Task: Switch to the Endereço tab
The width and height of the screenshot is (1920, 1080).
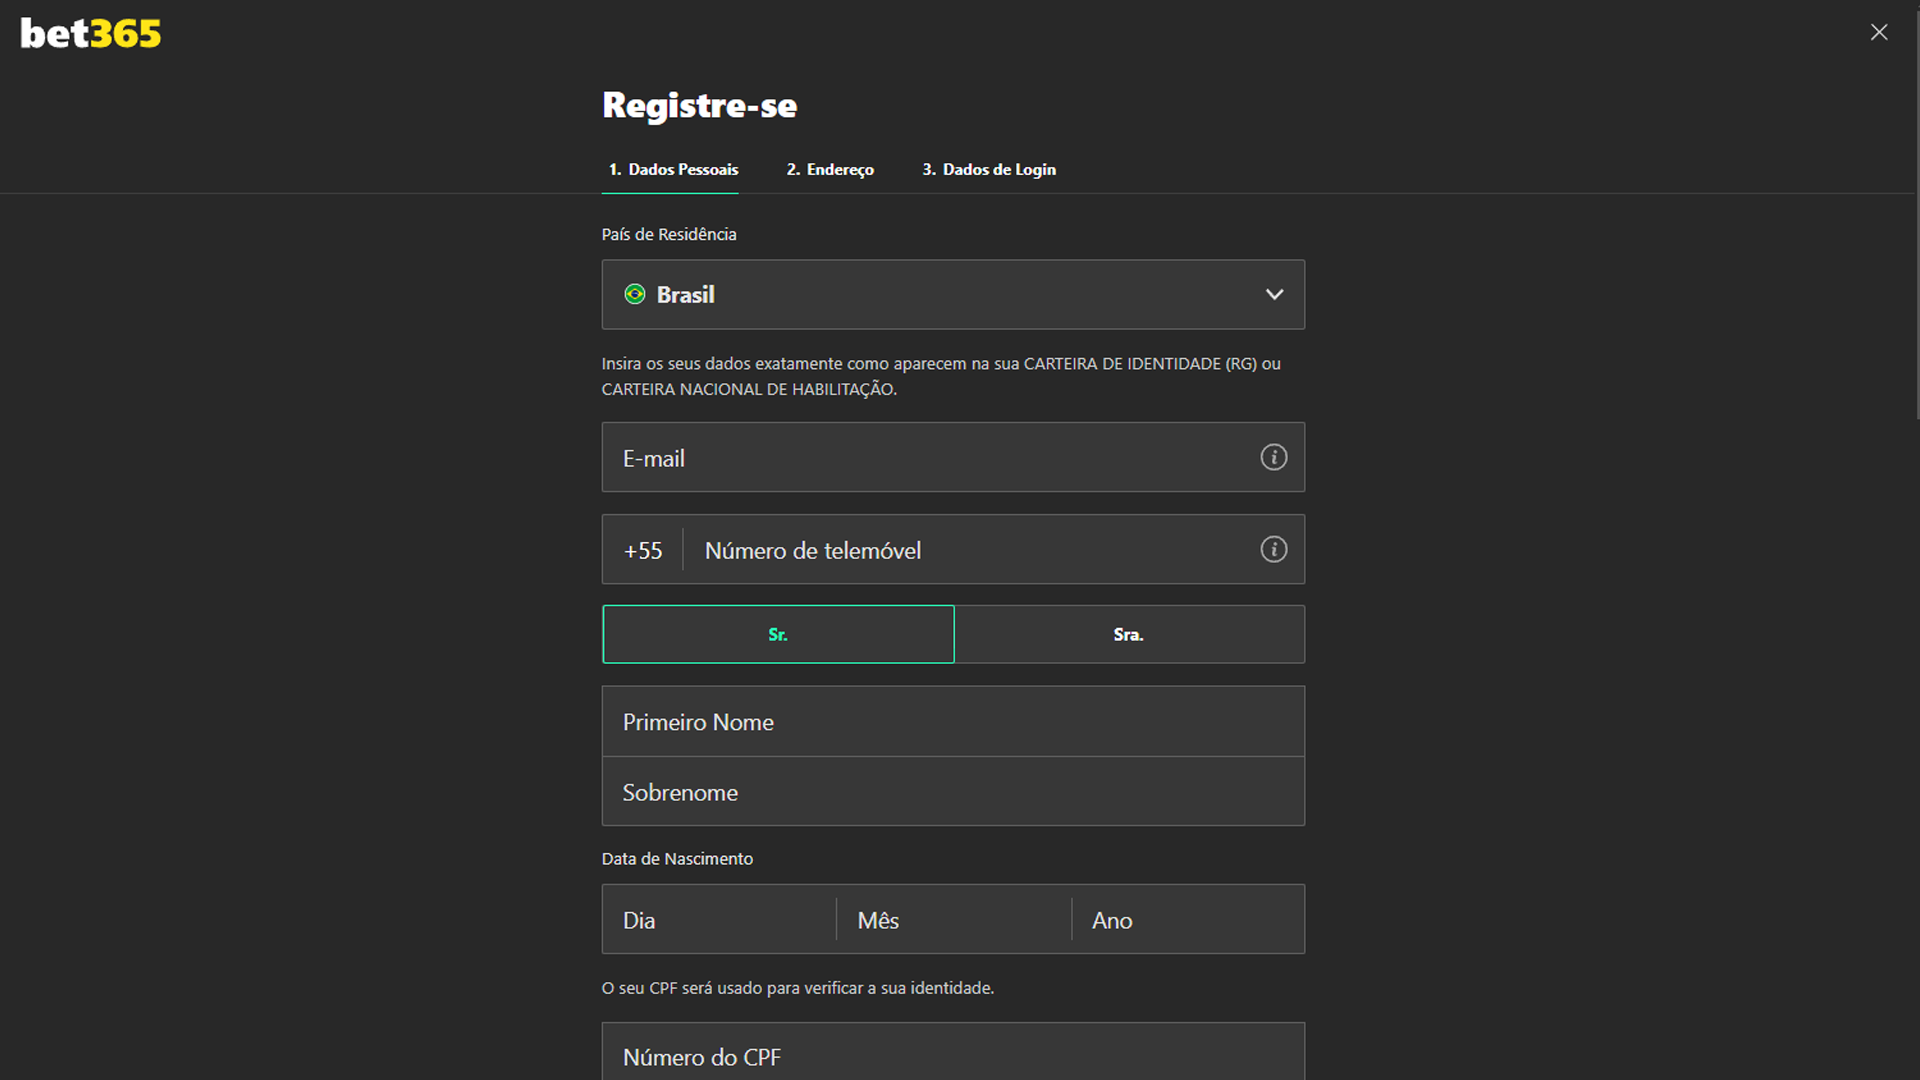Action: point(830,169)
